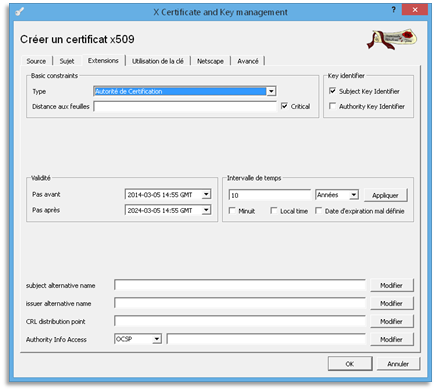Open the OCSP access method dropdown
435x391 pixels.
(157, 339)
